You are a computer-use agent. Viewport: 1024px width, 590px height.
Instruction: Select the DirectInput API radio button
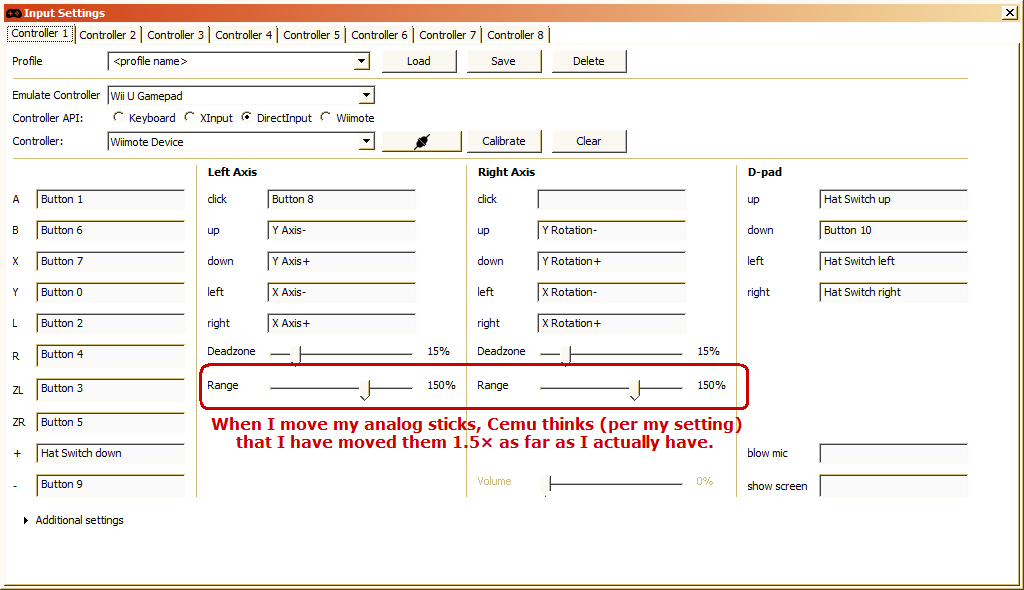coord(246,117)
